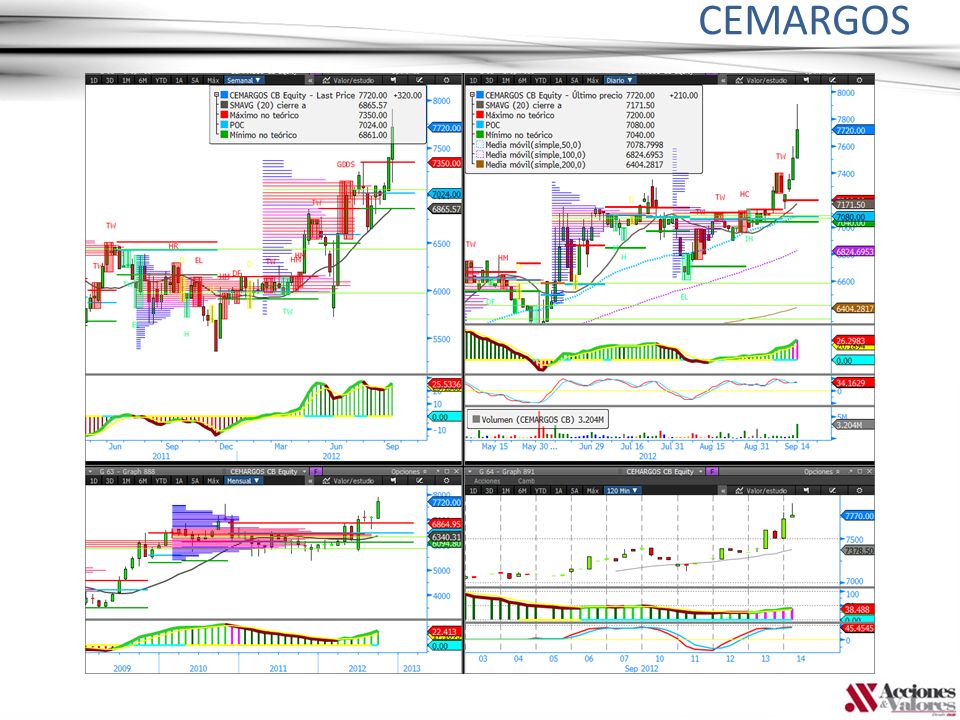The image size is (960, 720).
Task: Collapse legend tree box in Semanal chart legend
Action: pyautogui.click(x=217, y=96)
